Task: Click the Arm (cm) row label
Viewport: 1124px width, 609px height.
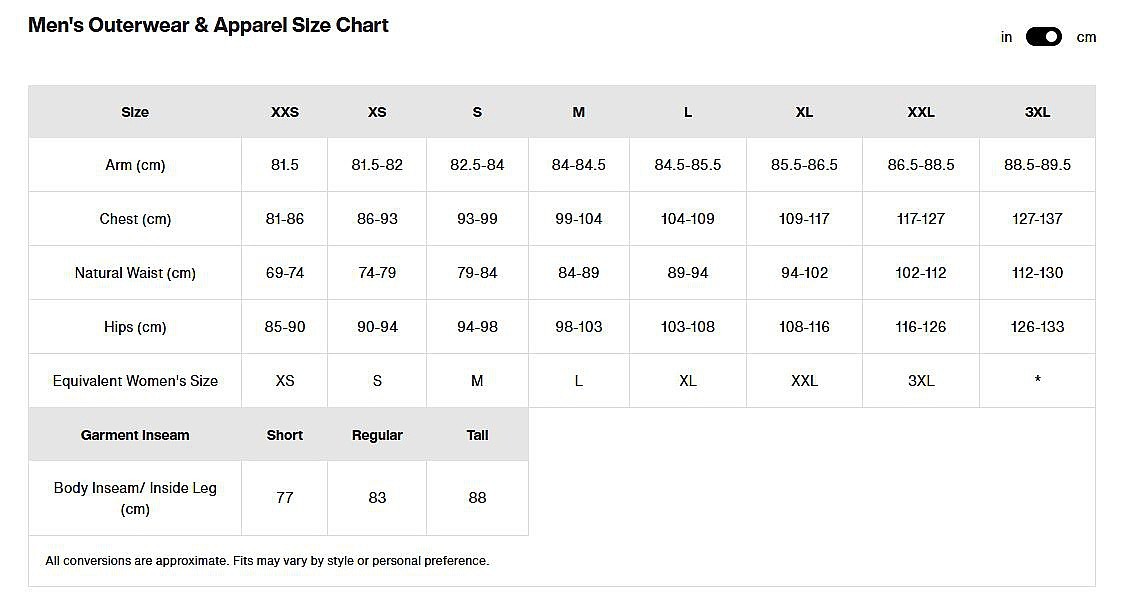Action: (135, 166)
